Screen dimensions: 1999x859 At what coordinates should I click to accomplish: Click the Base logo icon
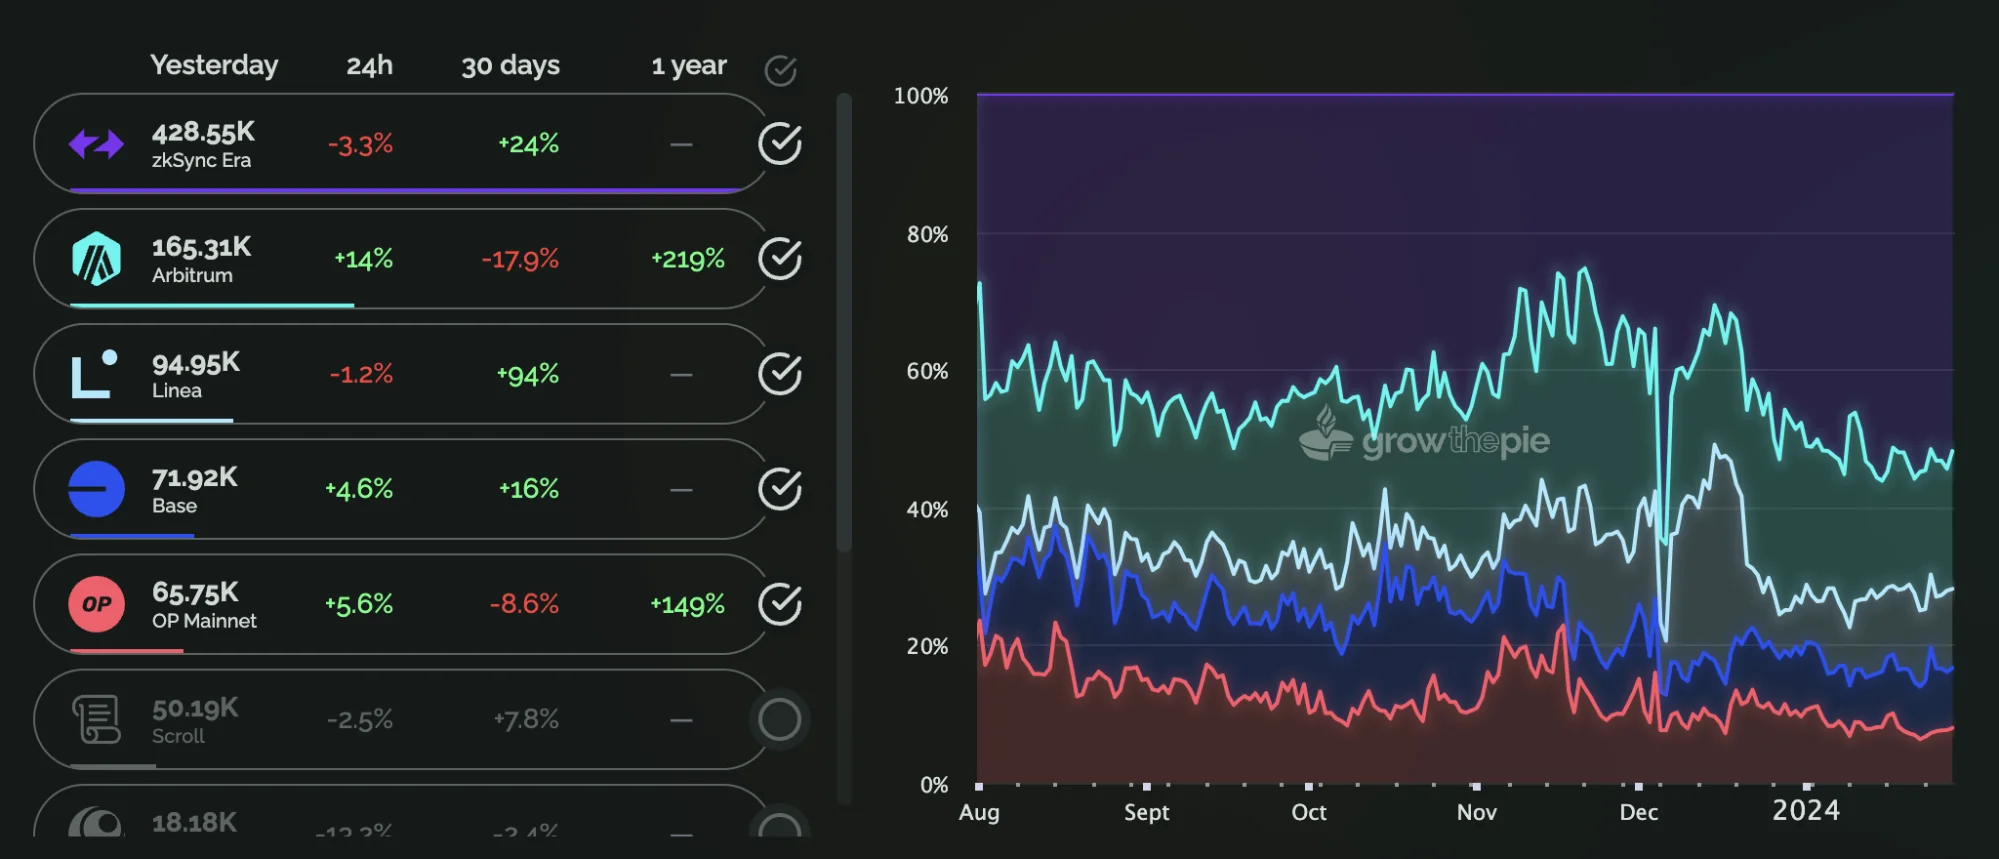96,489
